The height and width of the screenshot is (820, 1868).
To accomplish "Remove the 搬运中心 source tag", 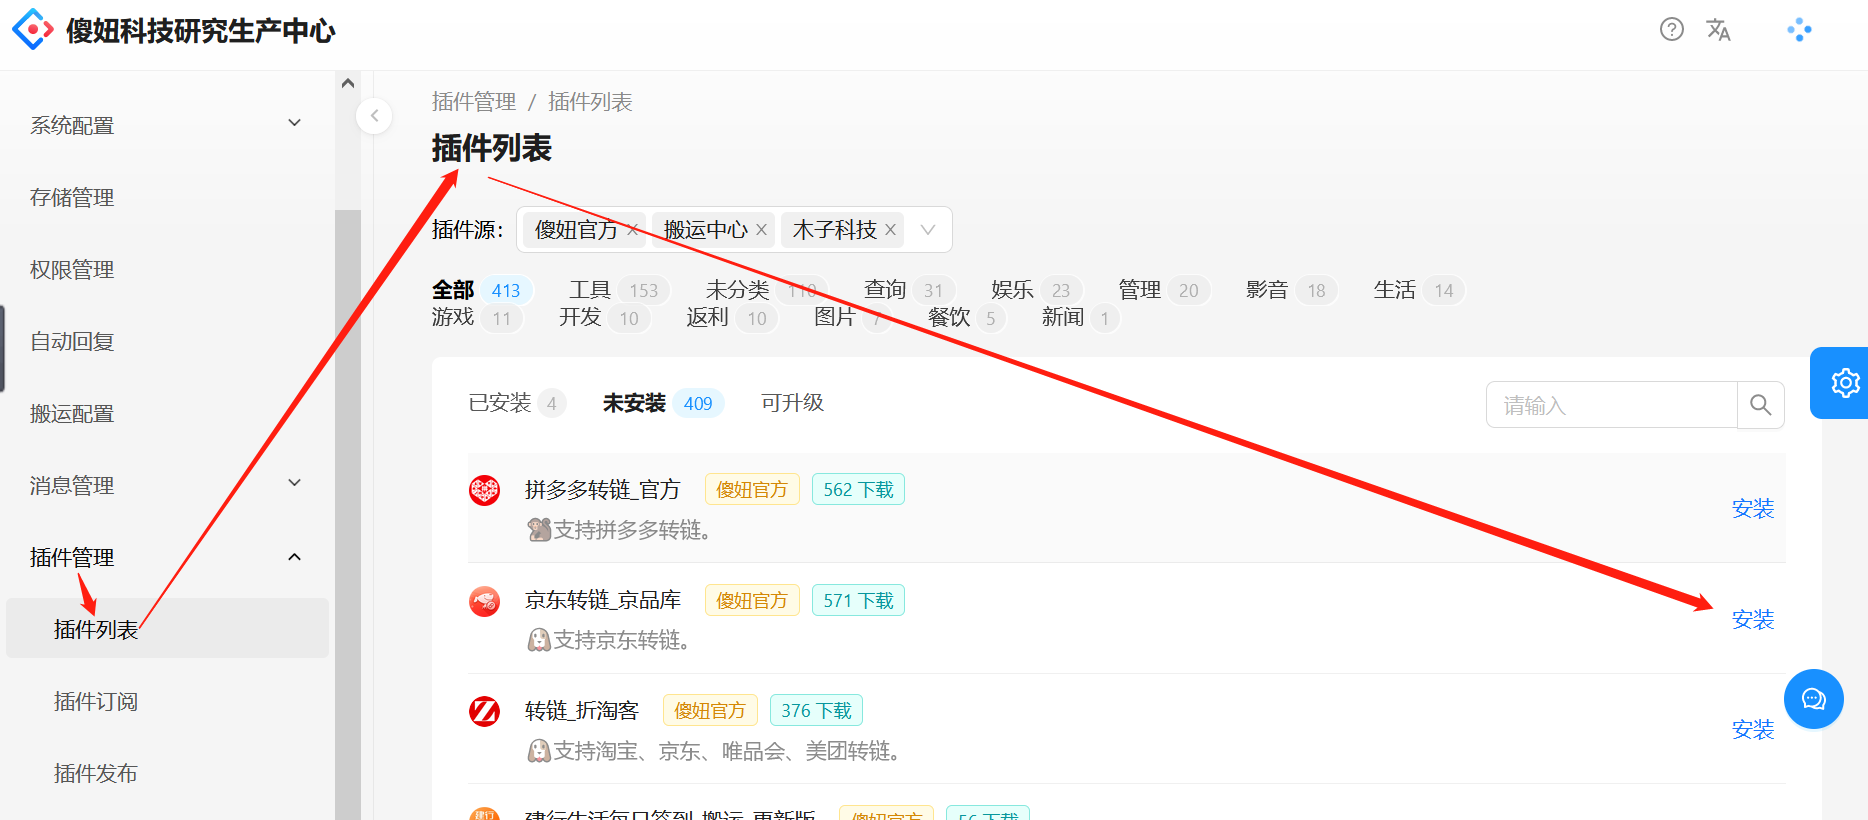I will tap(761, 230).
